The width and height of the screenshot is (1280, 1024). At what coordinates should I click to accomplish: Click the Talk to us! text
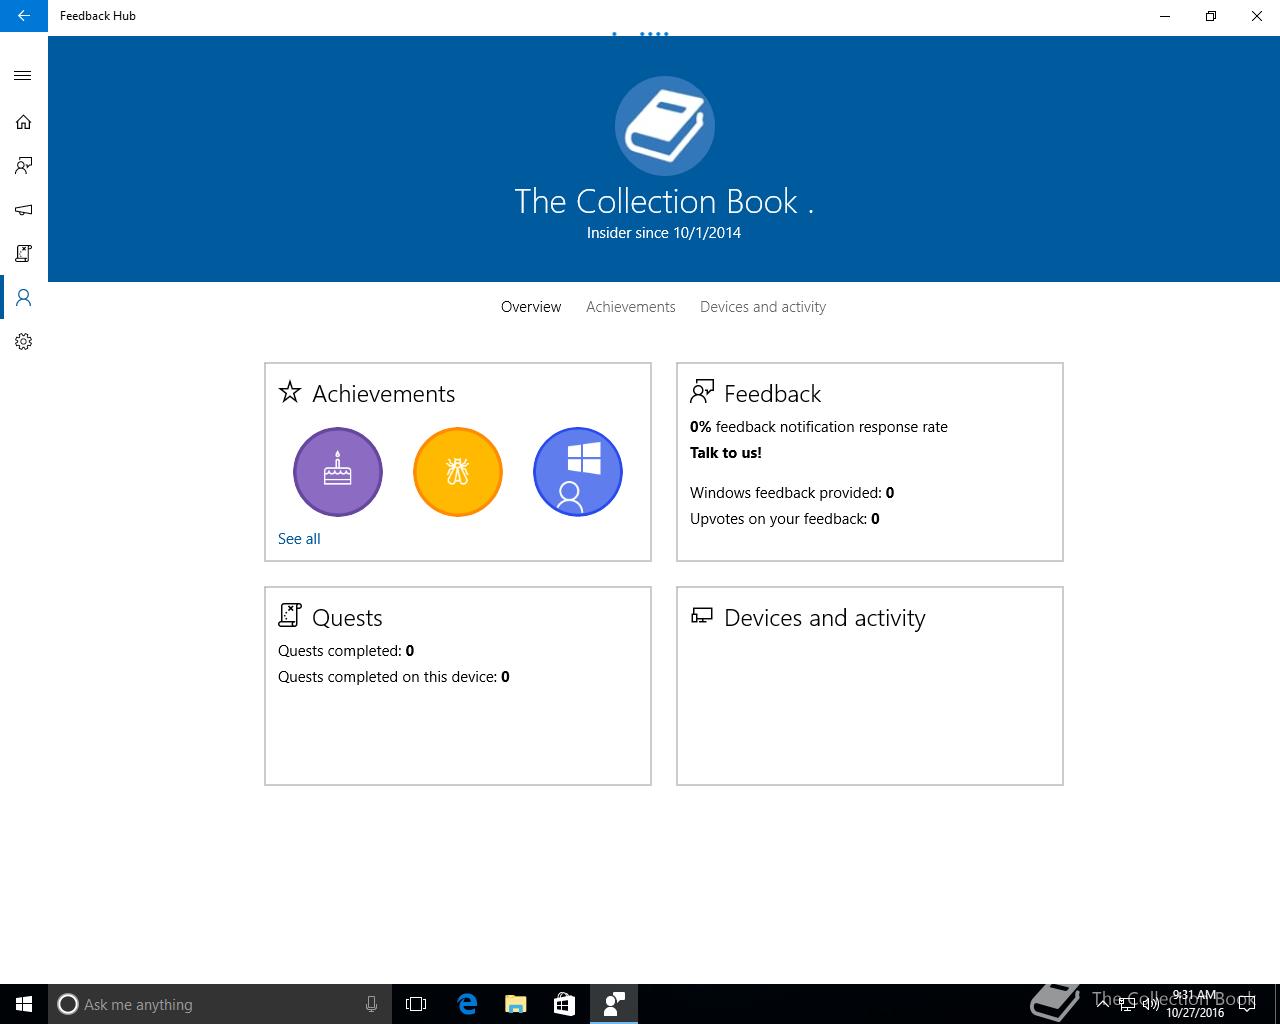[x=726, y=453]
